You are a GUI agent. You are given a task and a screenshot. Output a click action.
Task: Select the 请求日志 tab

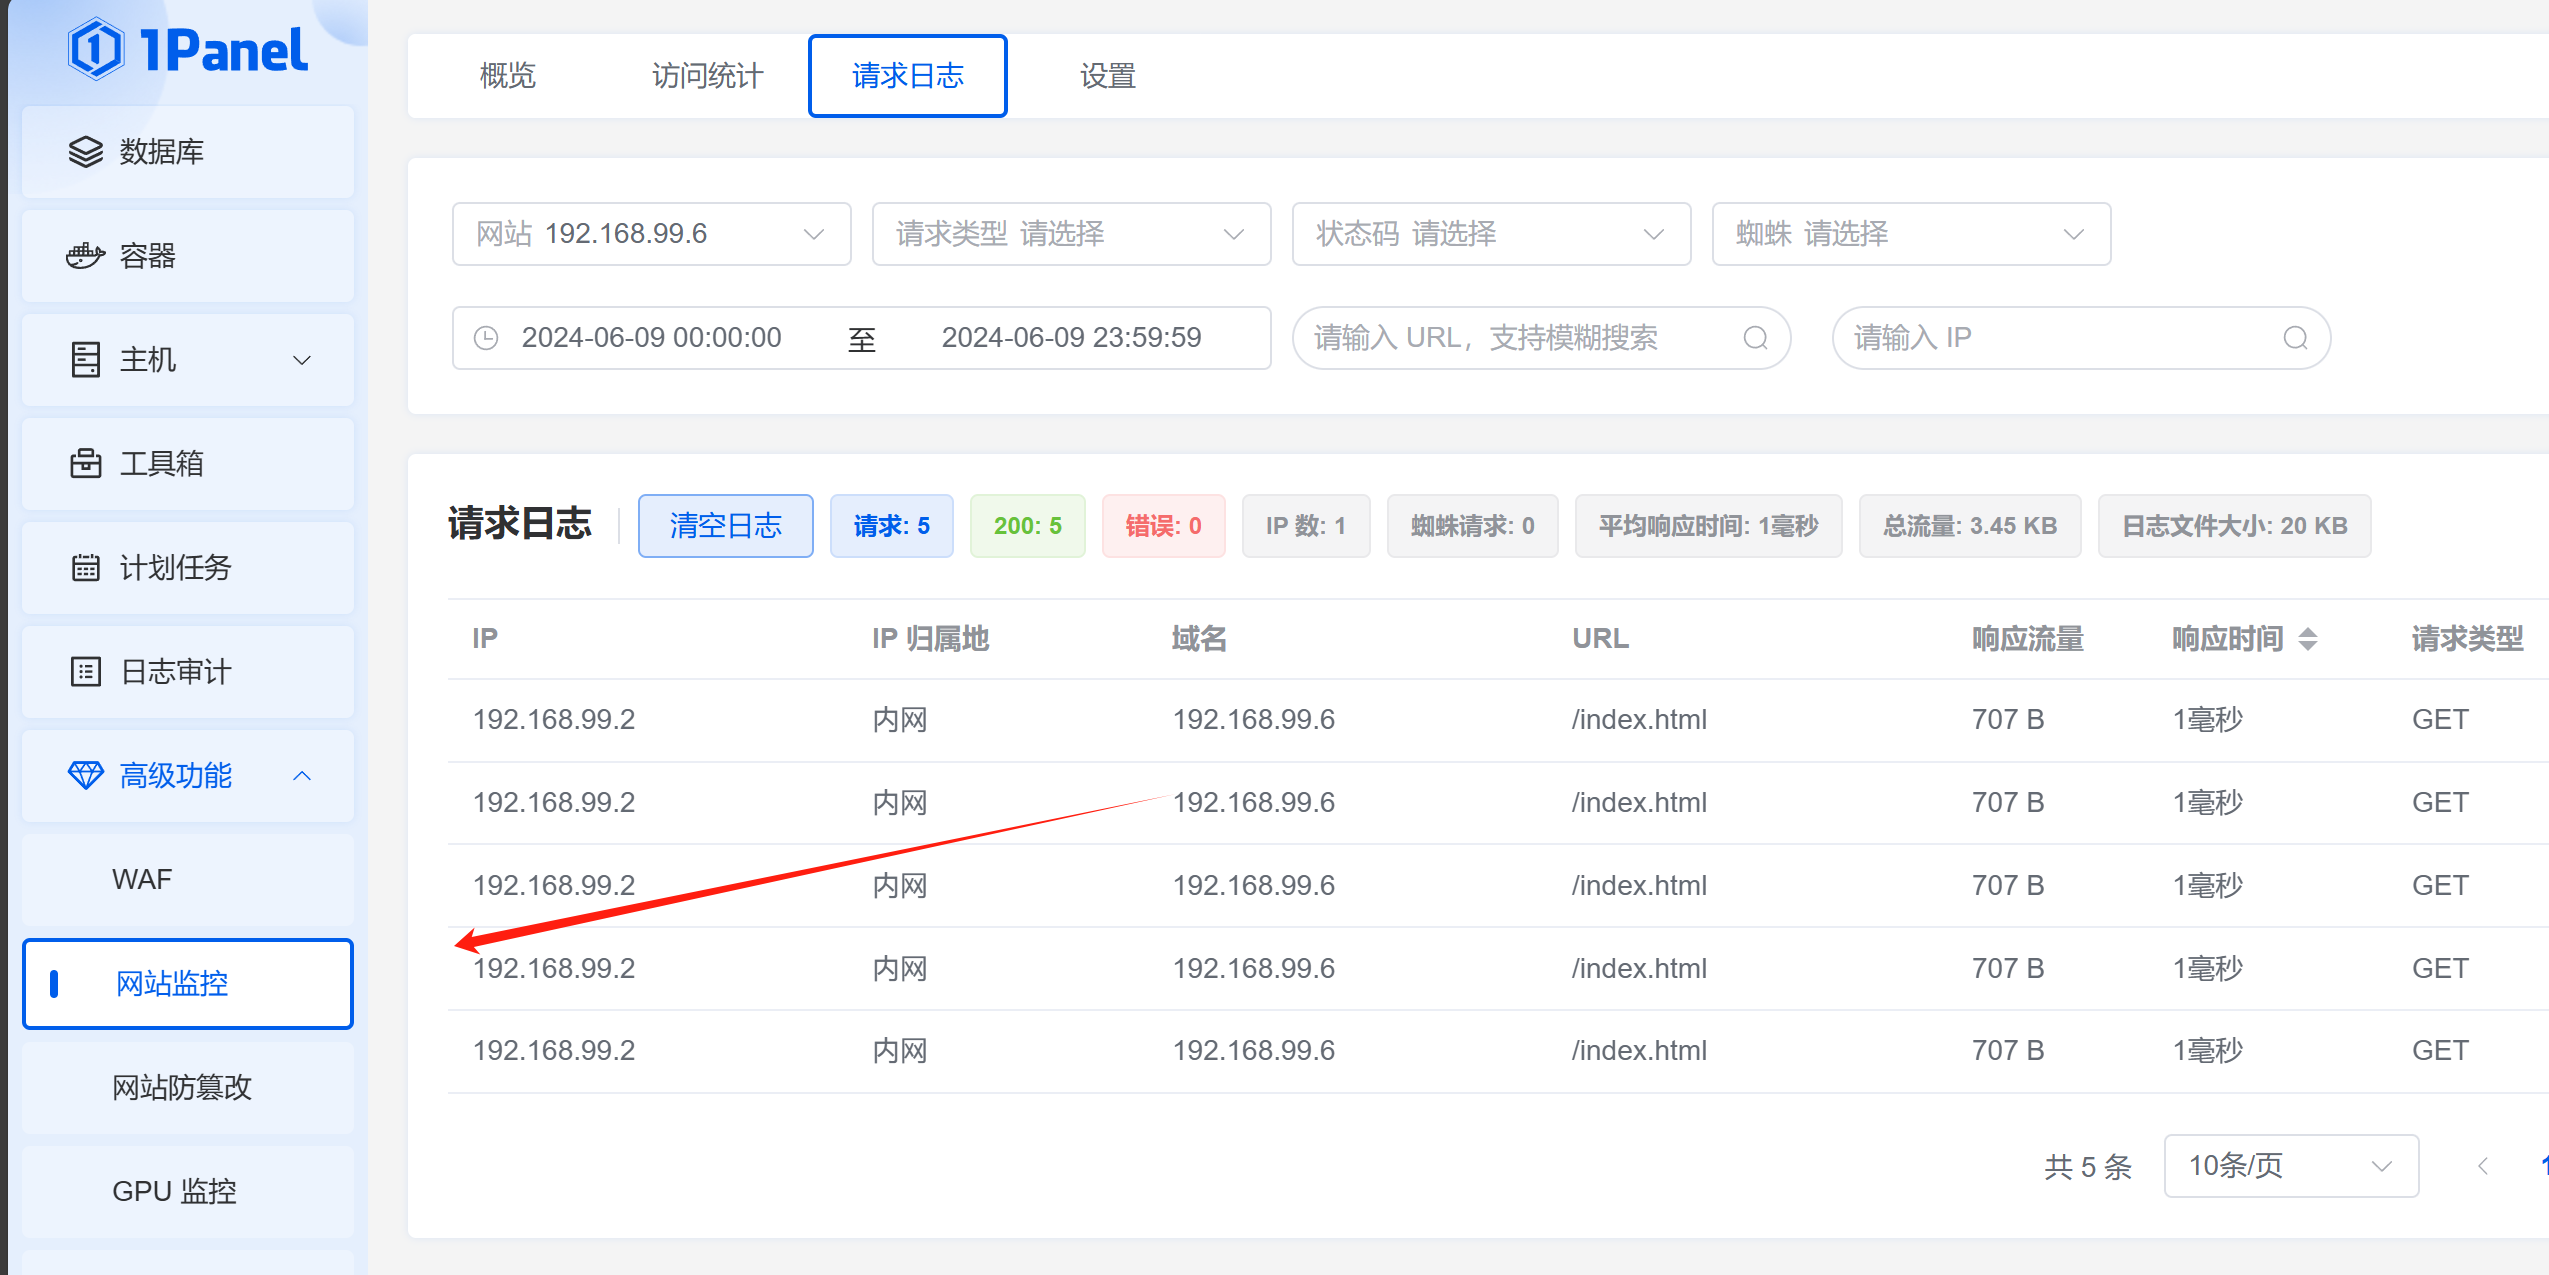908,76
